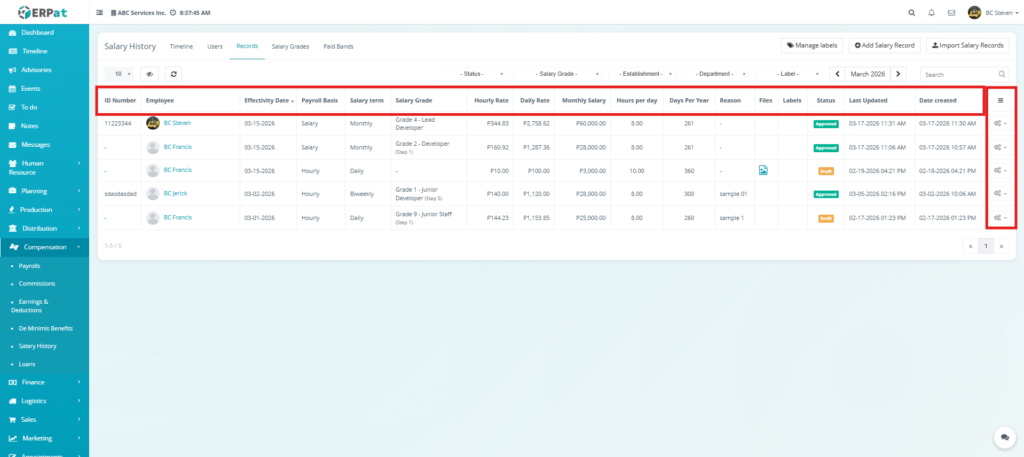Switch to the Paid Bands tab

(x=339, y=46)
